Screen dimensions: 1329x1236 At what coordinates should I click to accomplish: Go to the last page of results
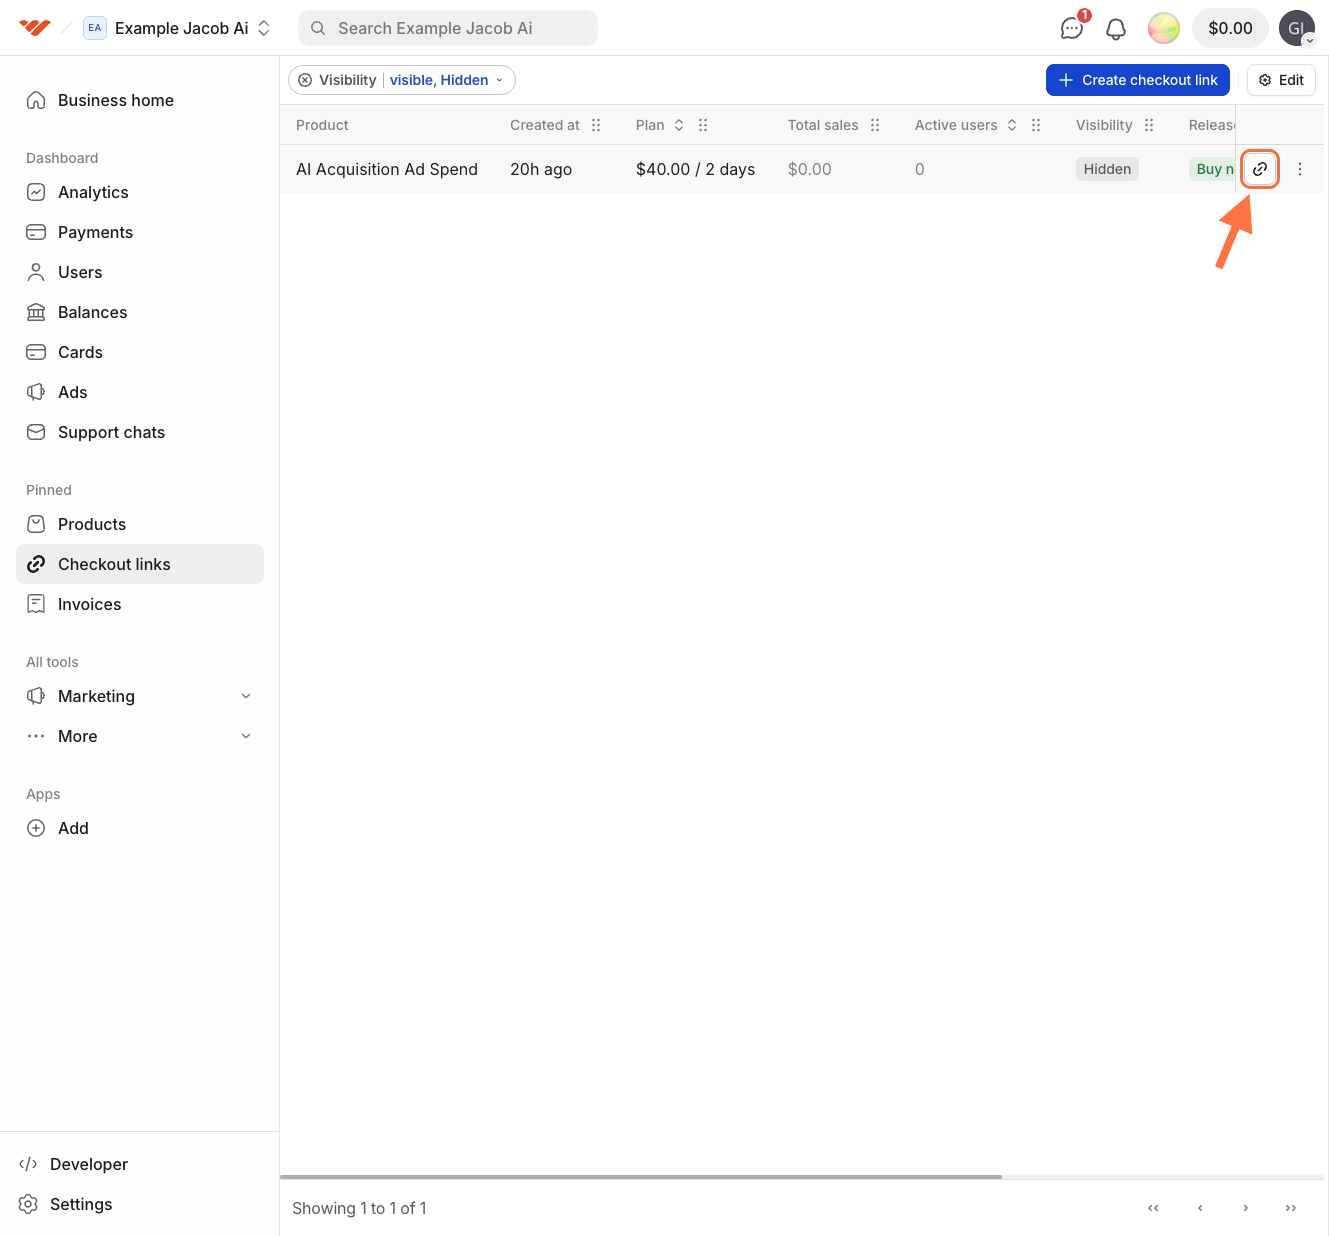[1291, 1208]
